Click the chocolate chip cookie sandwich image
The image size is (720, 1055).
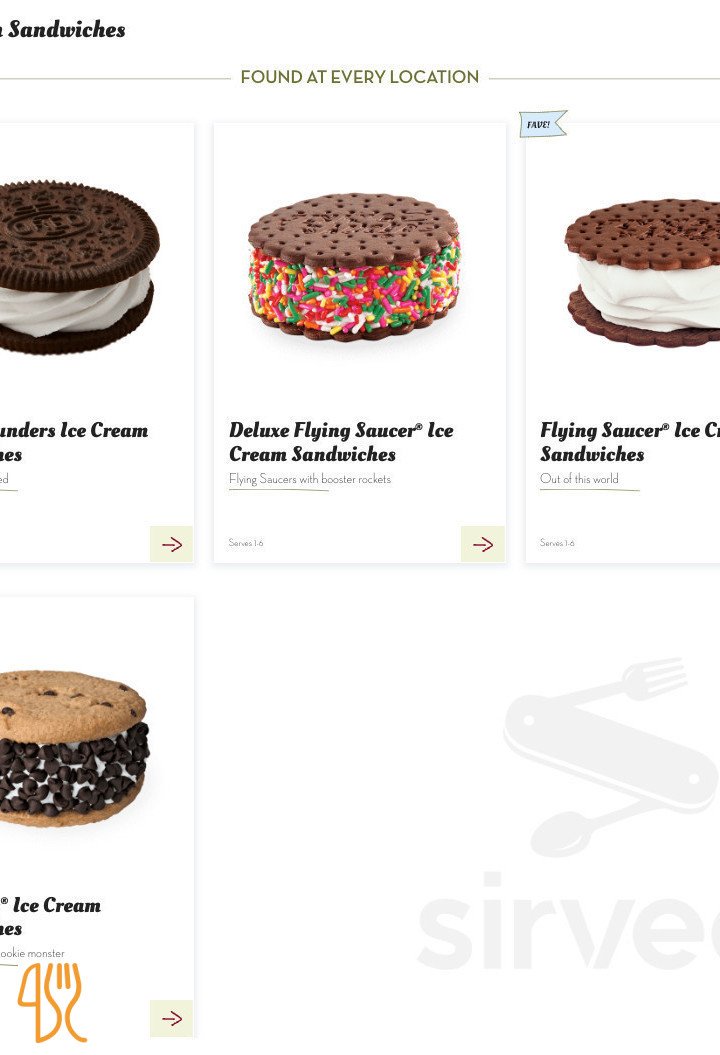click(73, 748)
